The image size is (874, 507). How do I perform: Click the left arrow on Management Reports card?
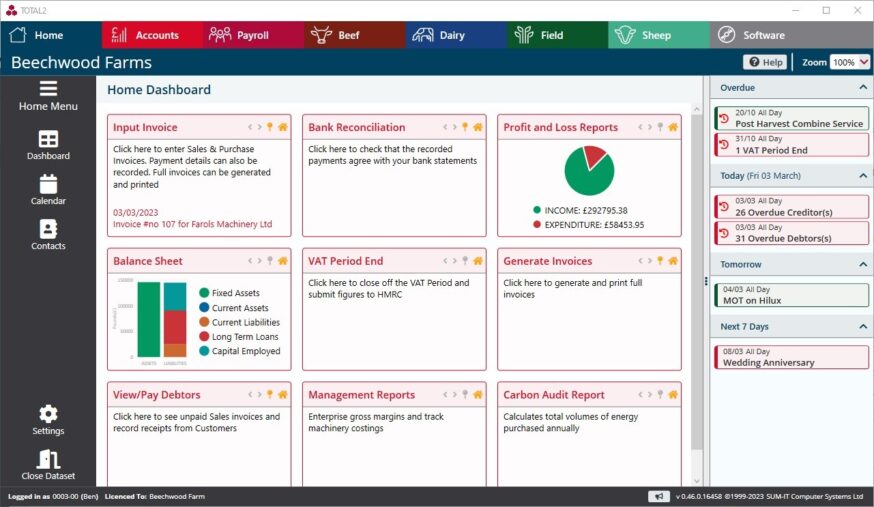pos(443,395)
